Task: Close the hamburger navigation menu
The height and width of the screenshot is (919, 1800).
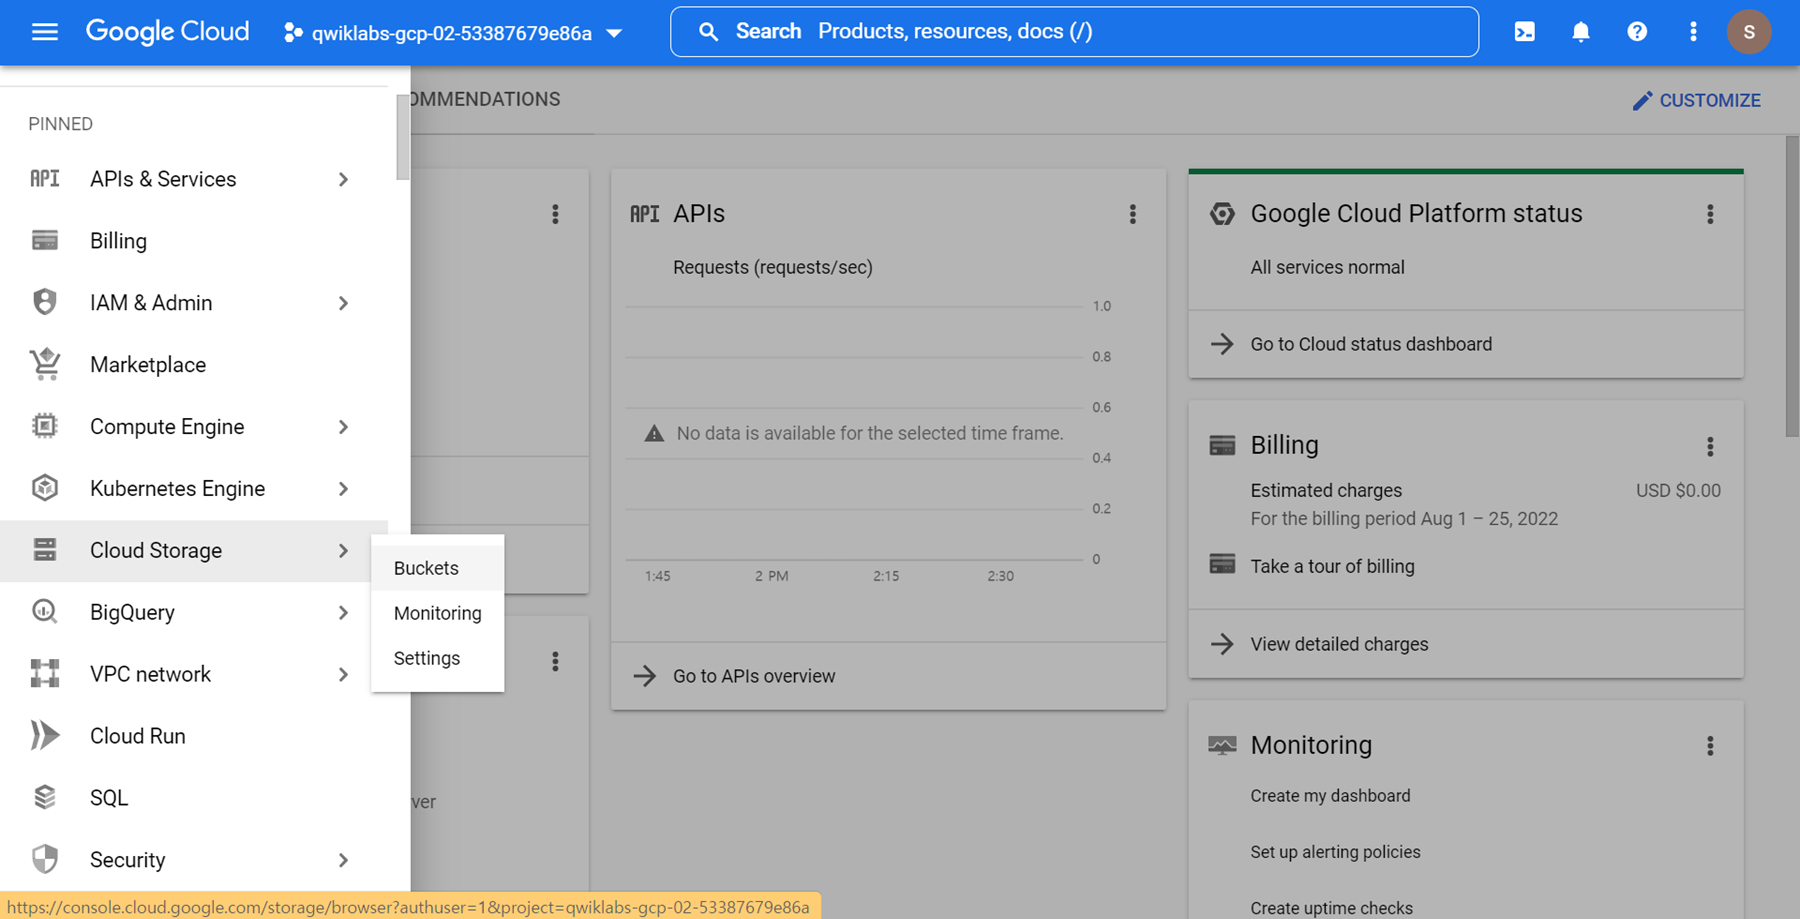Action: [44, 32]
